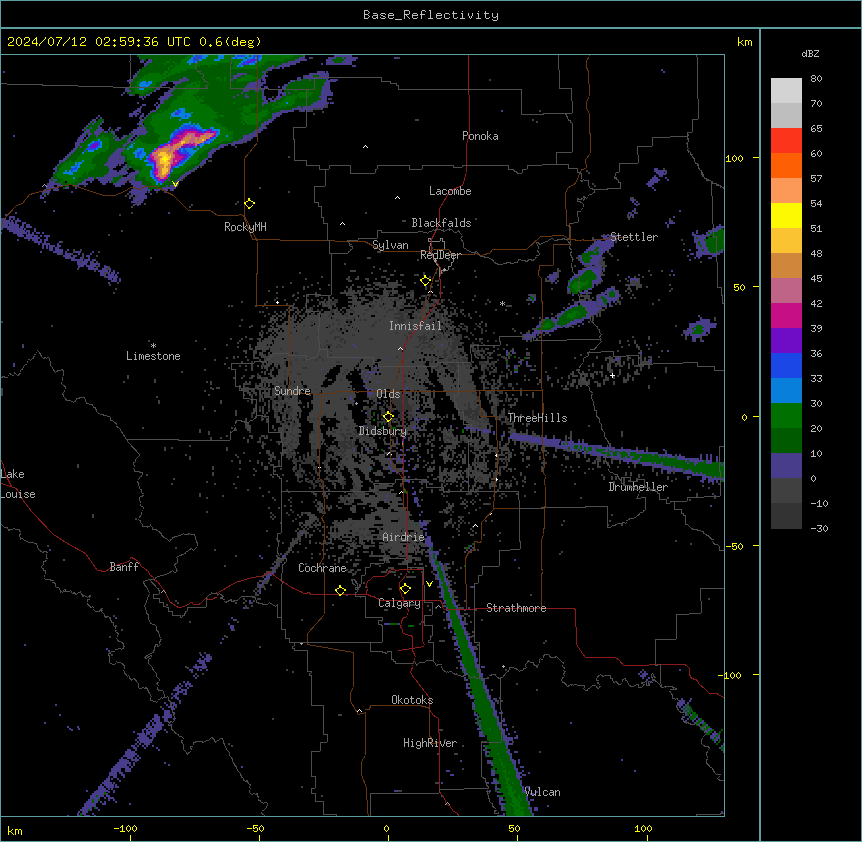Click the Innisfail label
The image size is (862, 842).
click(415, 326)
